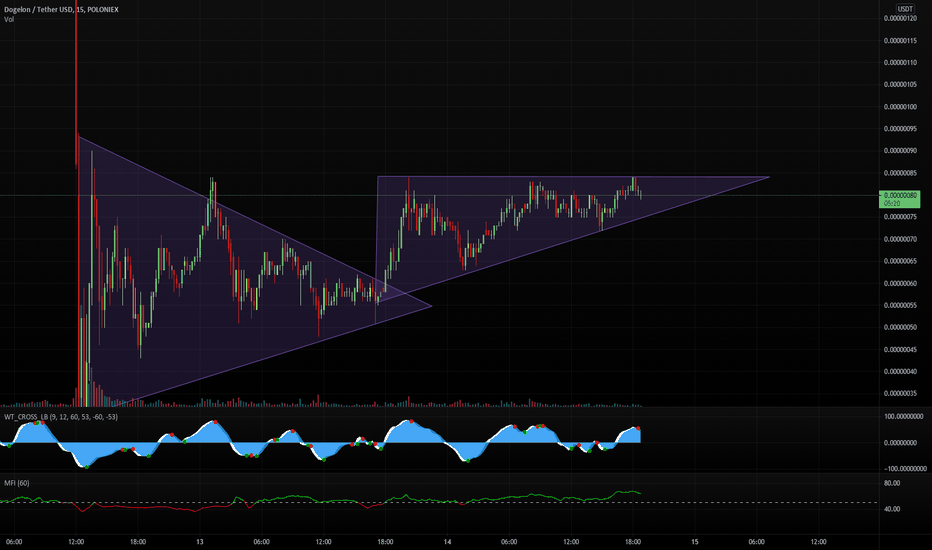This screenshot has width=932, height=550.
Task: Click the -100.00000000 WT_CROSS scale value
Action: 905,469
